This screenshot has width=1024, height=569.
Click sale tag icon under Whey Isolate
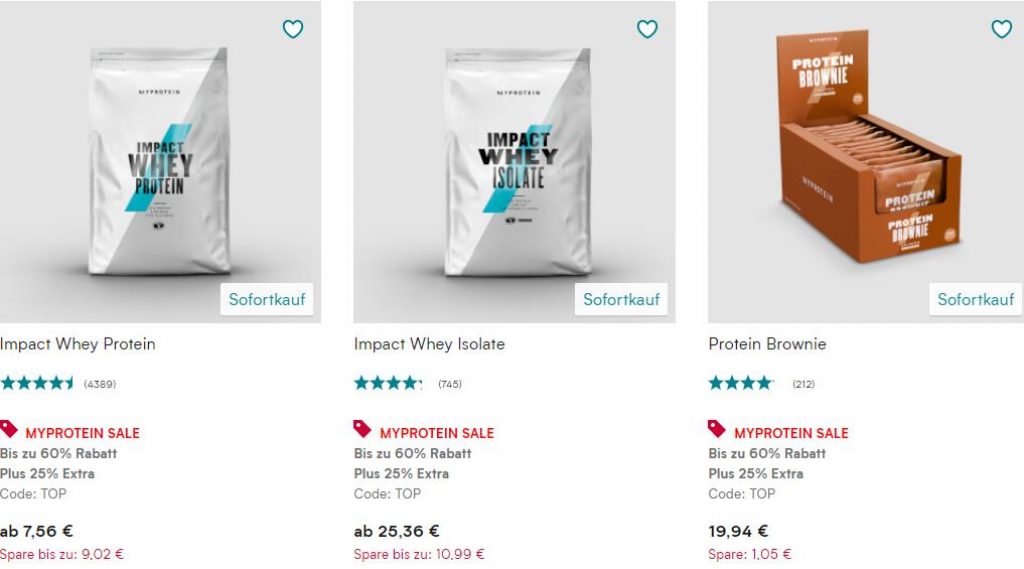(x=362, y=429)
